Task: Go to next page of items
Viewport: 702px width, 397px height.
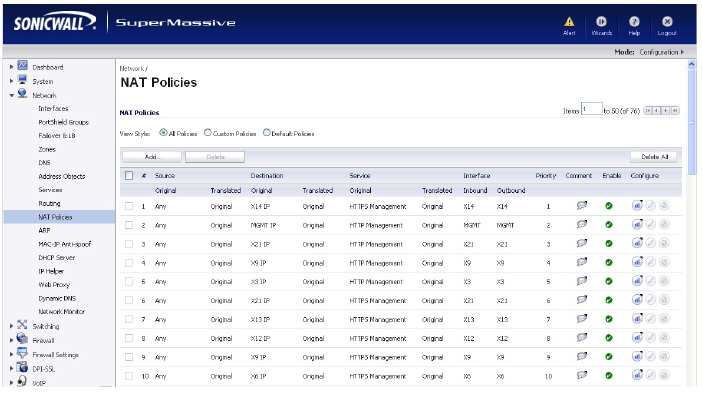Action: [x=666, y=111]
